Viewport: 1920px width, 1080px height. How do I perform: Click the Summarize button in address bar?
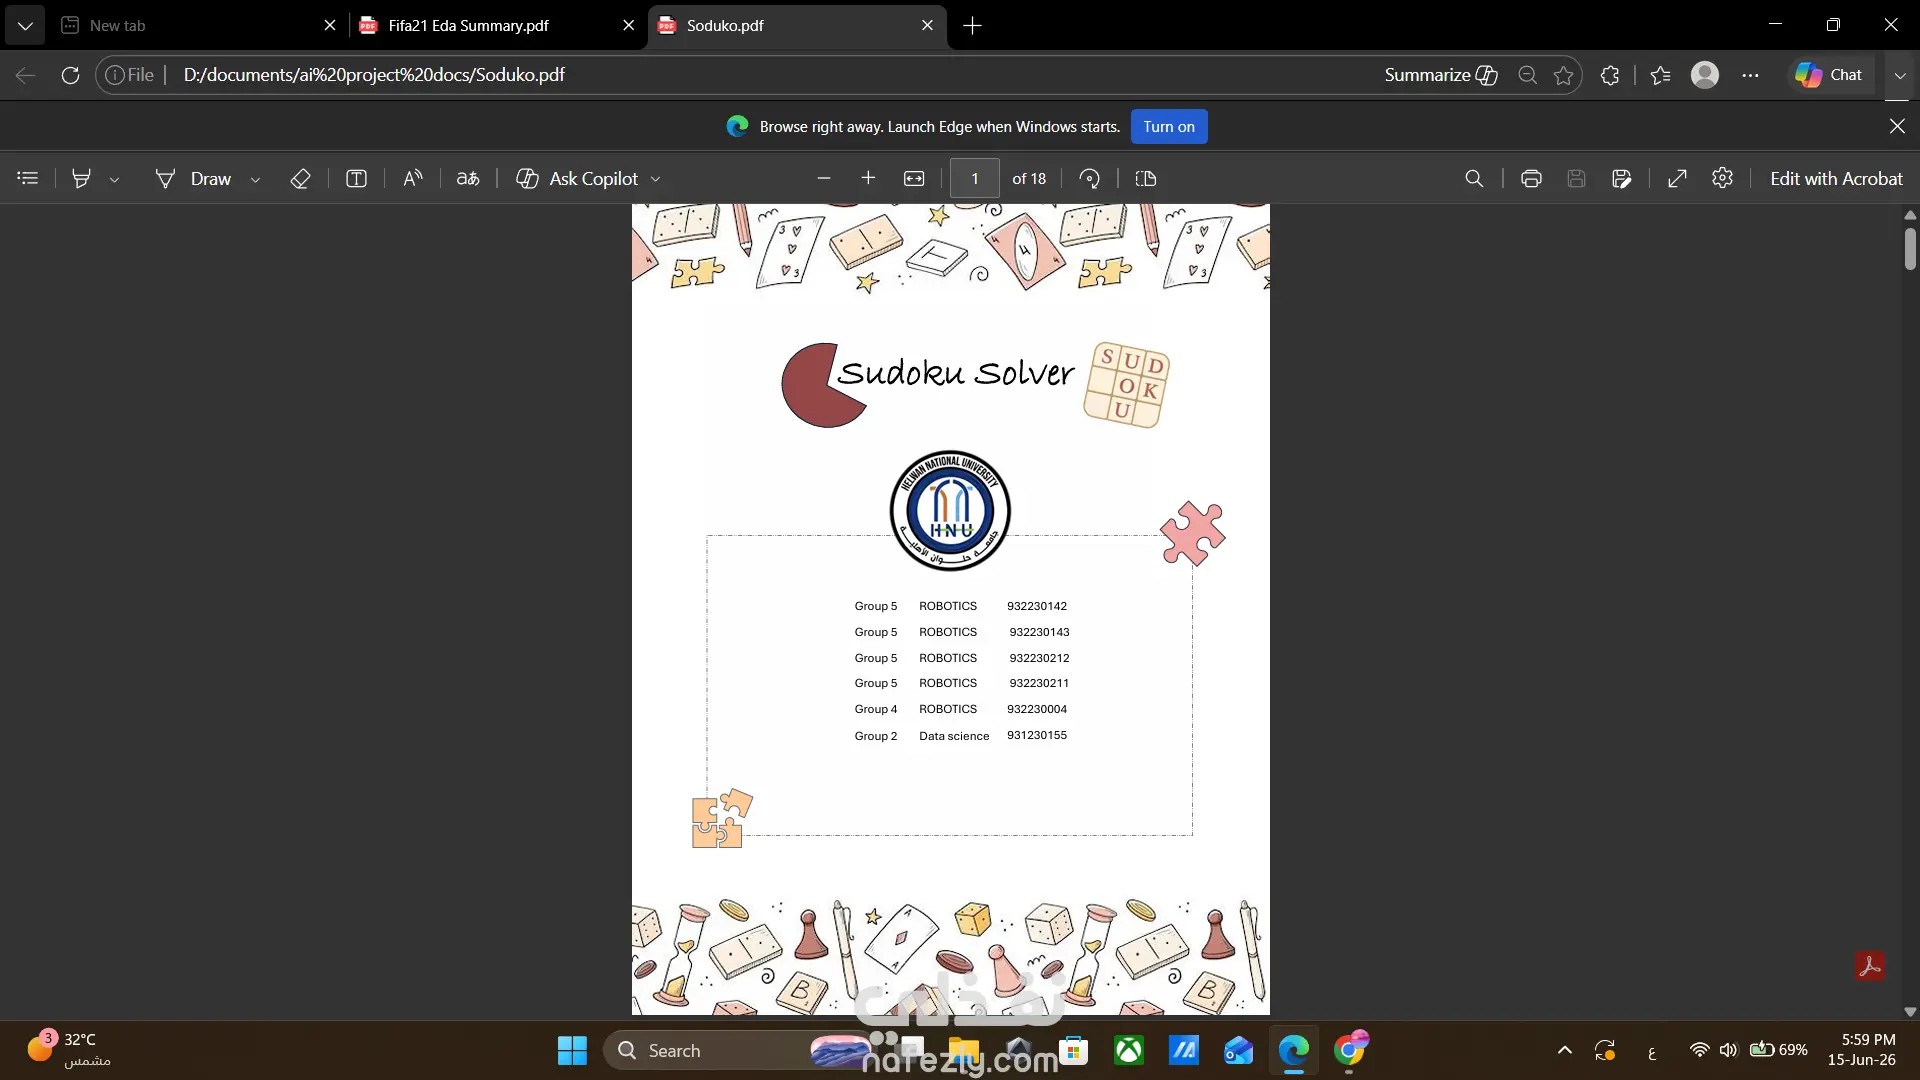[1441, 75]
